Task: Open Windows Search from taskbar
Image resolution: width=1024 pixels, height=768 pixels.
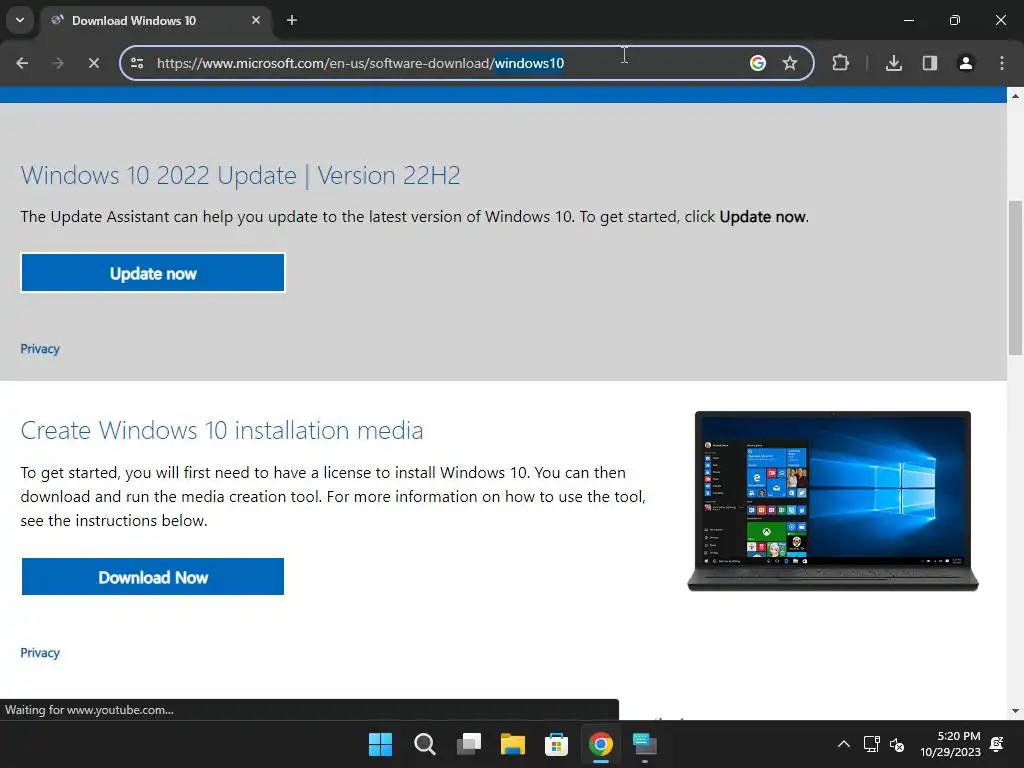Action: 424,744
